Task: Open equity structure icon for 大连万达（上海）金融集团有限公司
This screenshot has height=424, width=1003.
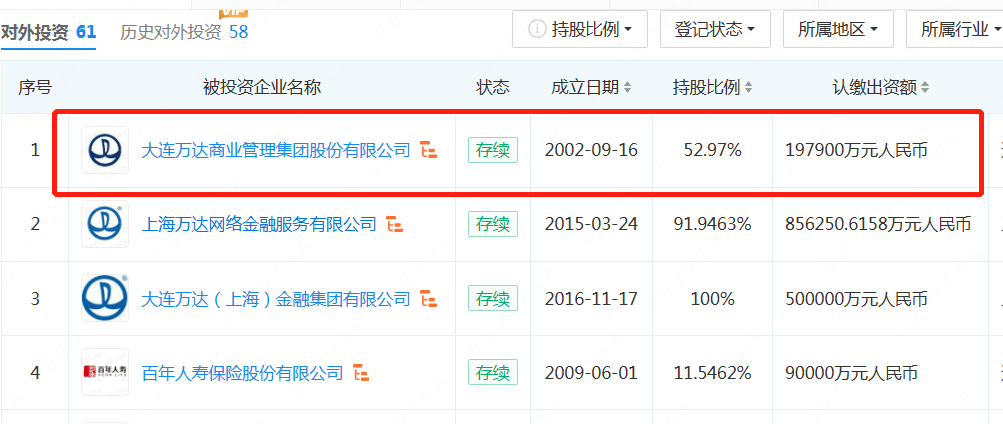Action: pyautogui.click(x=429, y=299)
